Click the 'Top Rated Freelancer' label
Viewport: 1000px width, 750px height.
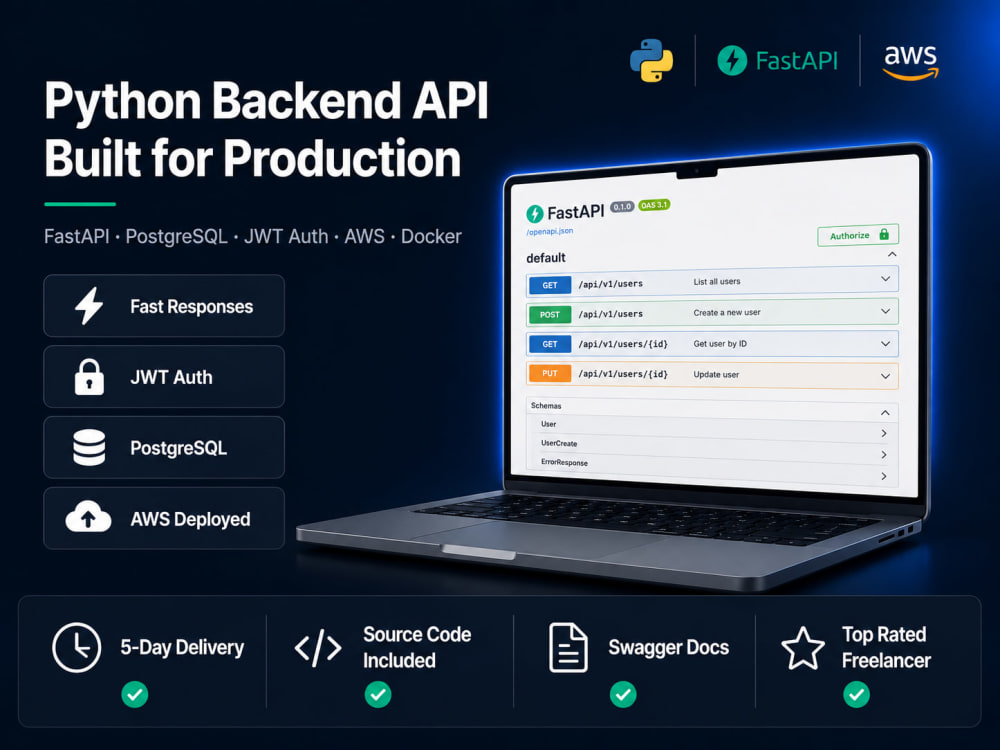(x=886, y=647)
